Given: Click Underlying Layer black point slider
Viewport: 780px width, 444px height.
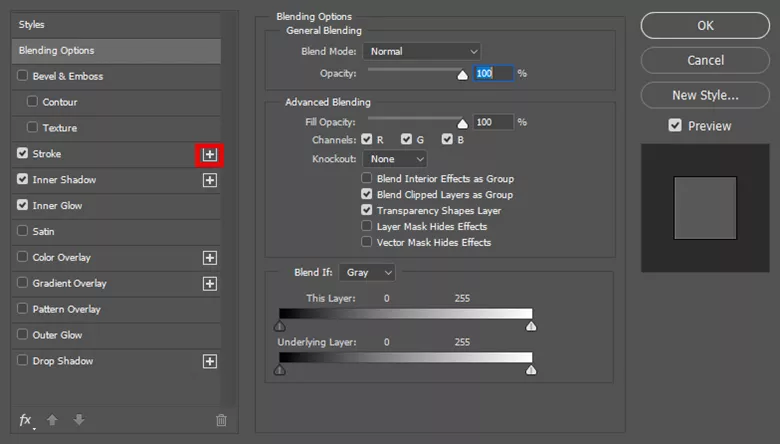Looking at the screenshot, I should [x=280, y=370].
